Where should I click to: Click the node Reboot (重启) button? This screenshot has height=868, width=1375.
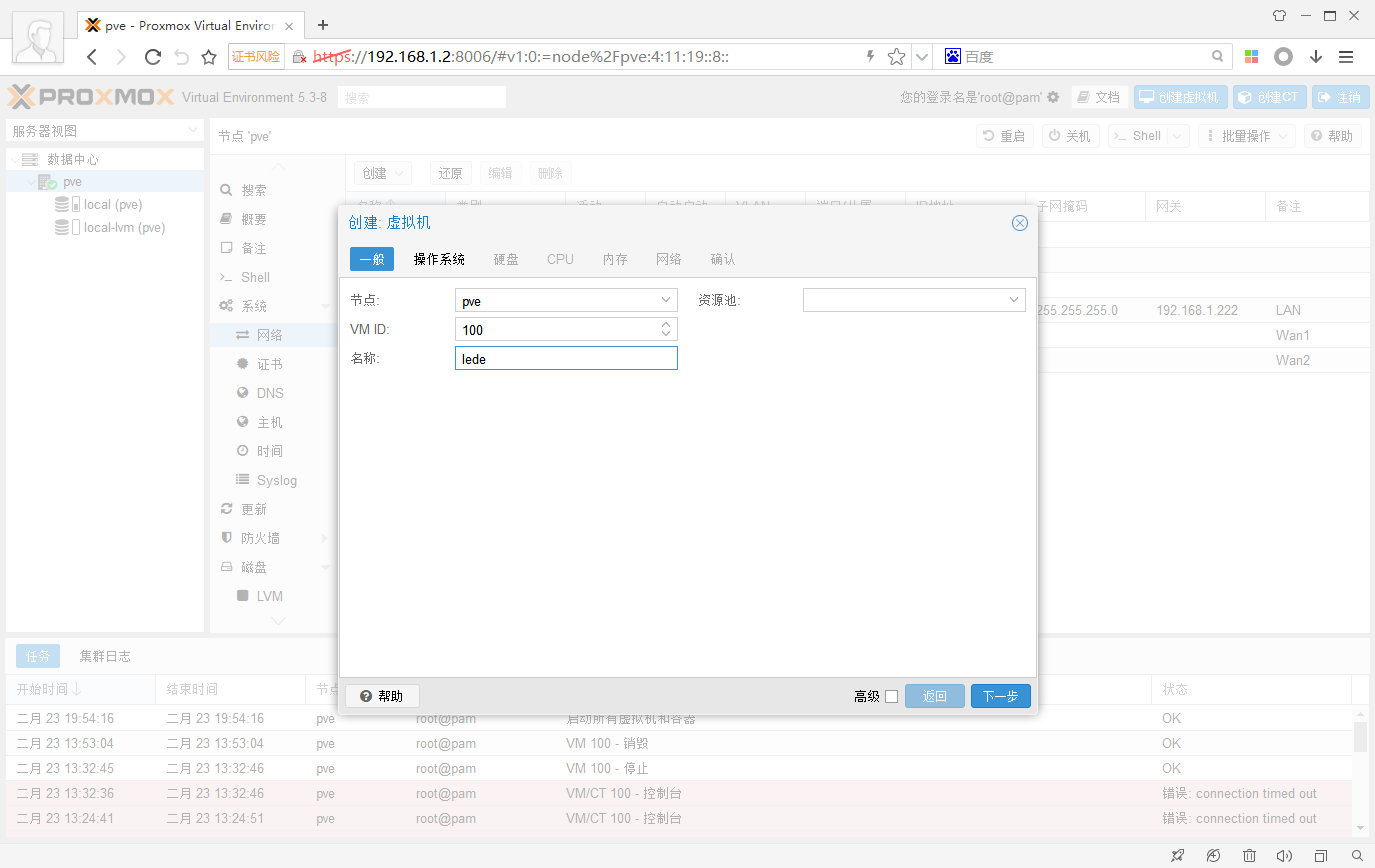click(1004, 136)
